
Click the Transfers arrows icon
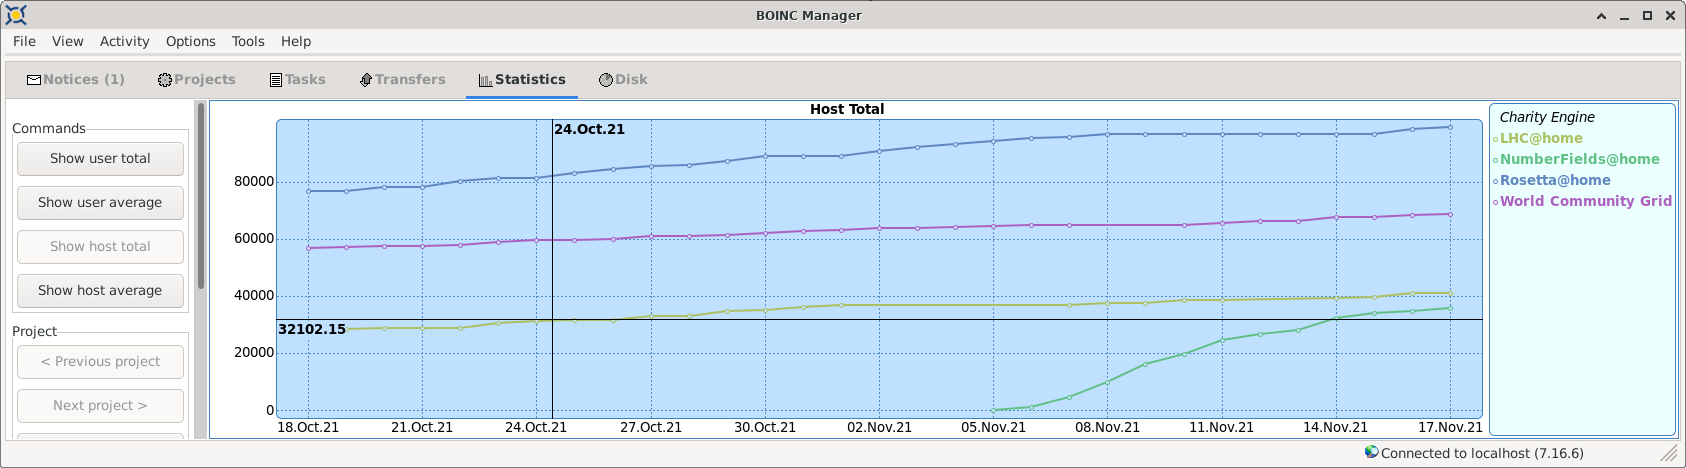click(x=366, y=80)
